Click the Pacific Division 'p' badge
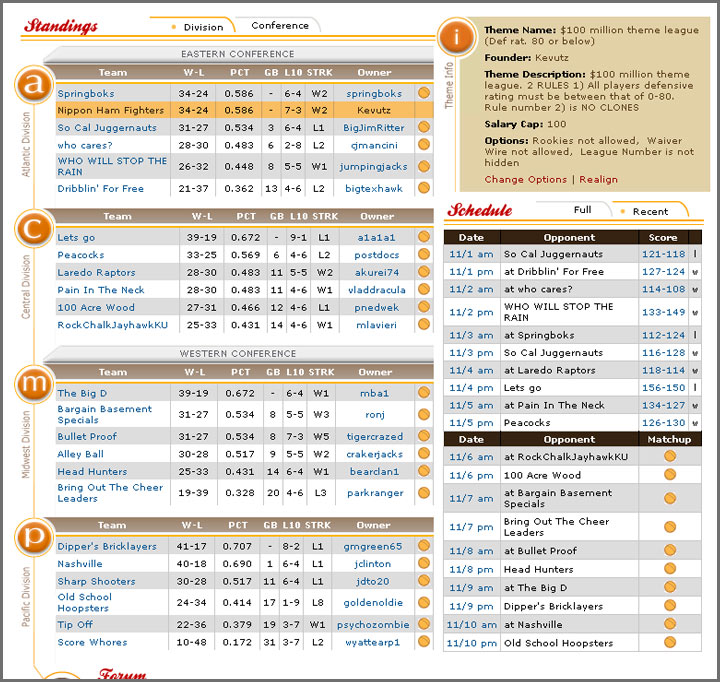This screenshot has width=720, height=682. point(34,537)
